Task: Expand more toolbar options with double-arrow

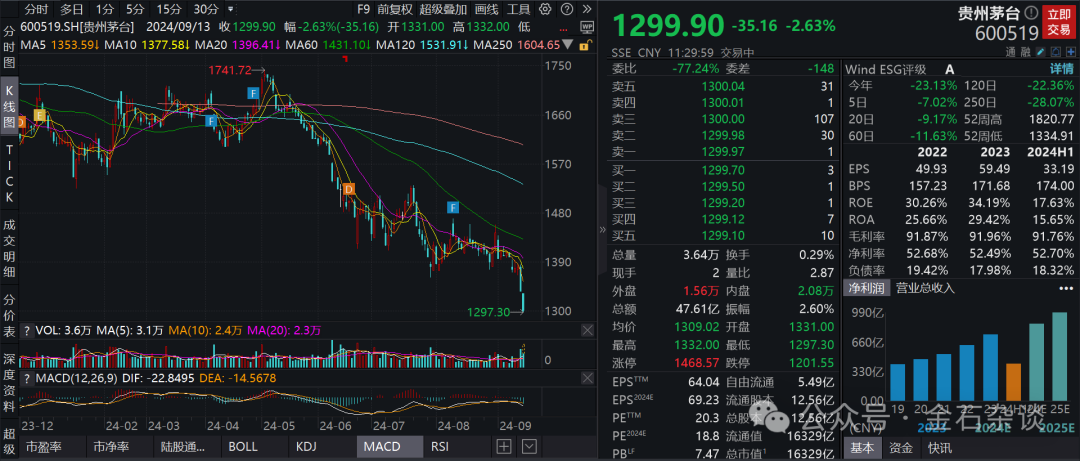Action: pyautogui.click(x=586, y=9)
